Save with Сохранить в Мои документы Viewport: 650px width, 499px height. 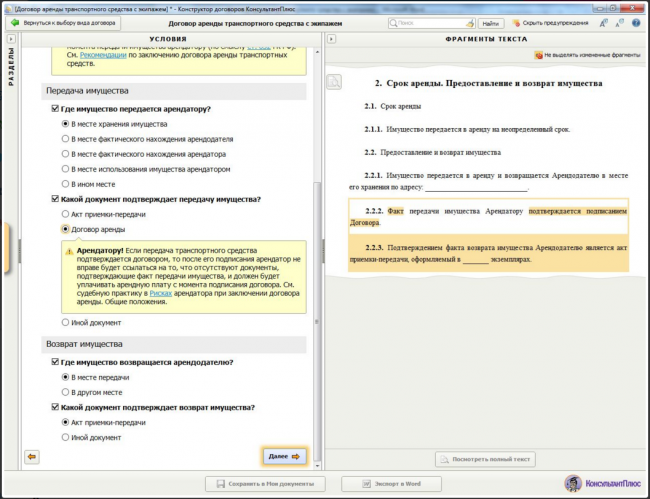click(265, 484)
